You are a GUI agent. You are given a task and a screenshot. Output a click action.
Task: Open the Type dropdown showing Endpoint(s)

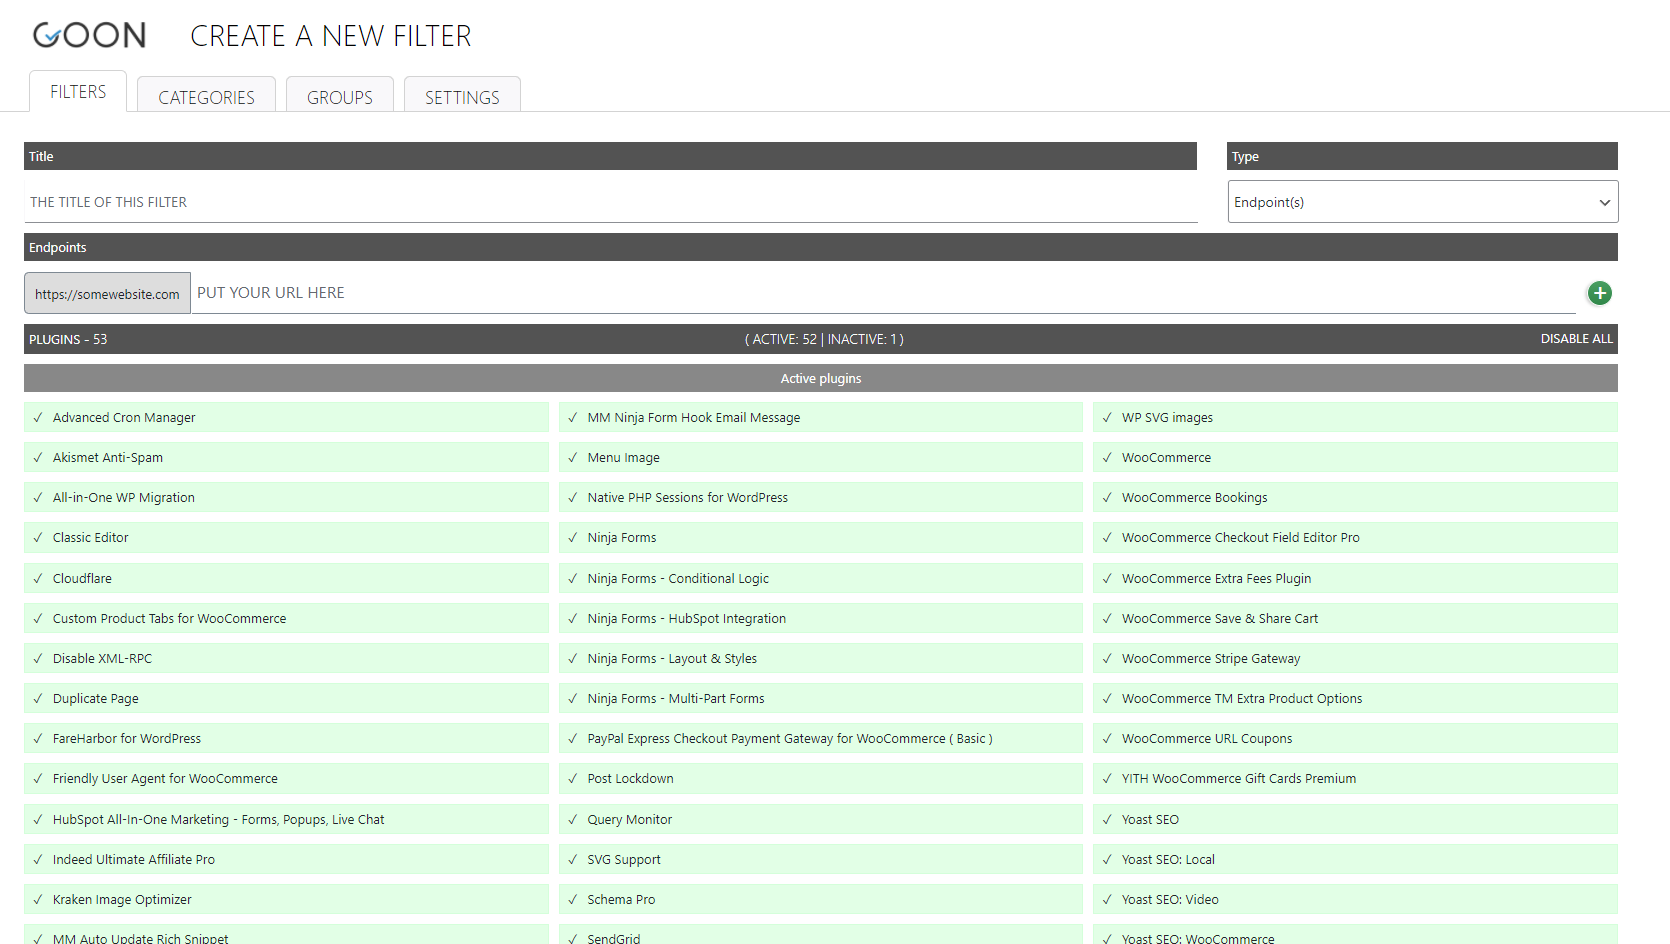[x=1422, y=202]
